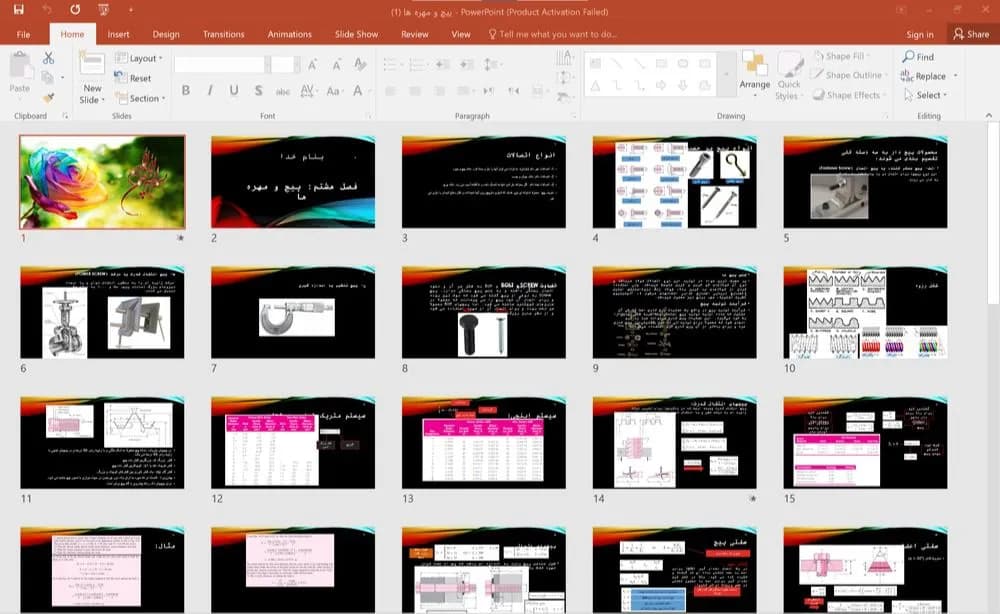
Task: Toggle Text Shadow formatting
Action: 258,91
